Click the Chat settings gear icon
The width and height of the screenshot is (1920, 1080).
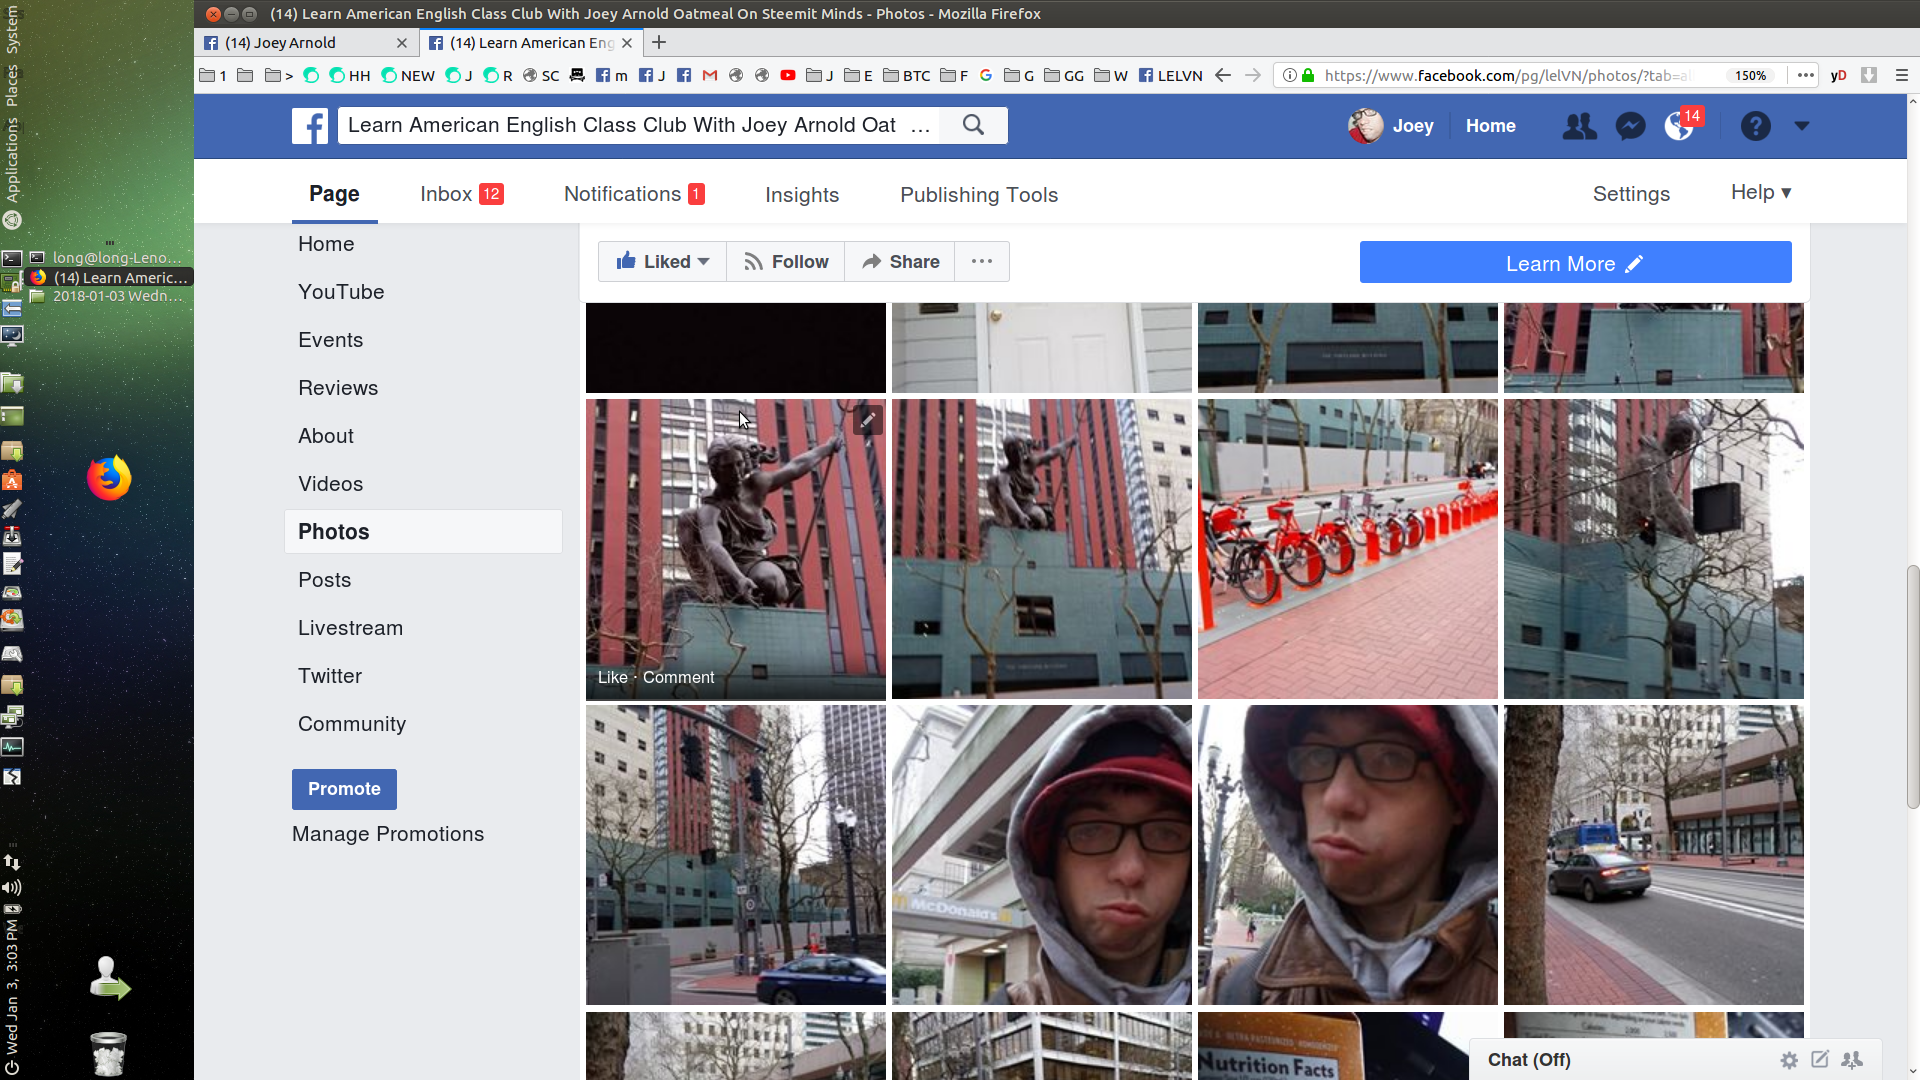[1789, 1060]
